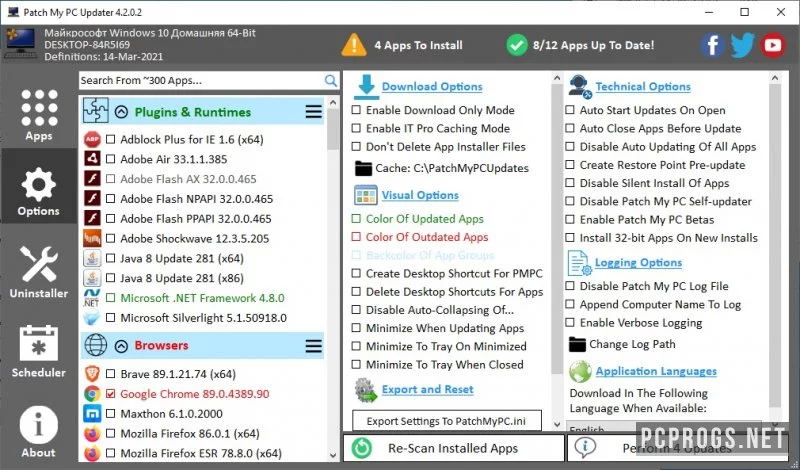The image size is (800, 470).
Task: Open the Technical Options link
Action: tap(643, 87)
